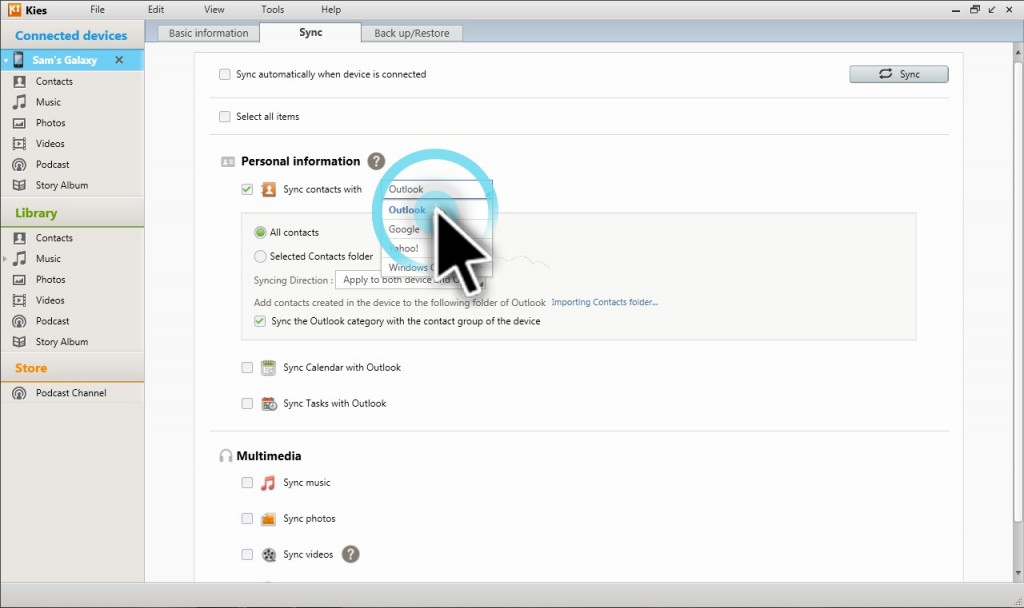The image size is (1024, 608).
Task: Click the Sync button
Action: pyautogui.click(x=899, y=74)
